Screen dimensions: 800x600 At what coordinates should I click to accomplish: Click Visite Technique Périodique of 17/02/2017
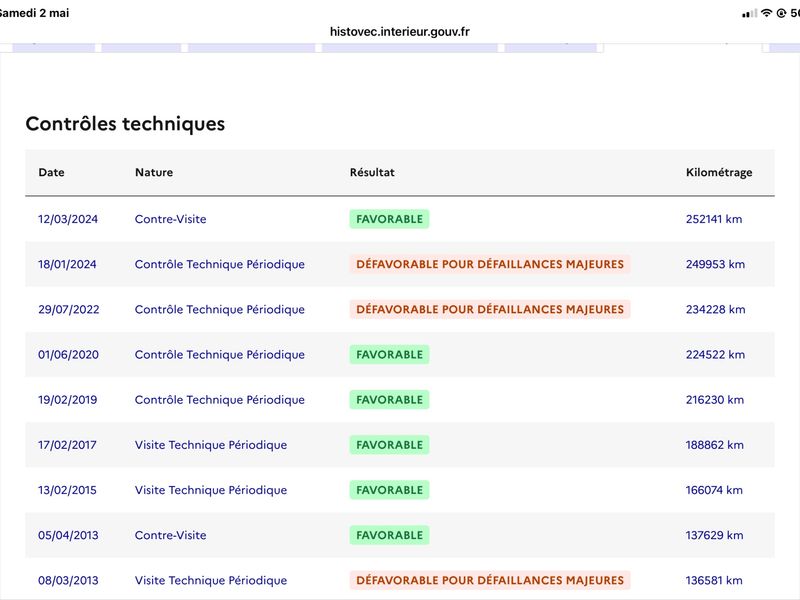211,445
